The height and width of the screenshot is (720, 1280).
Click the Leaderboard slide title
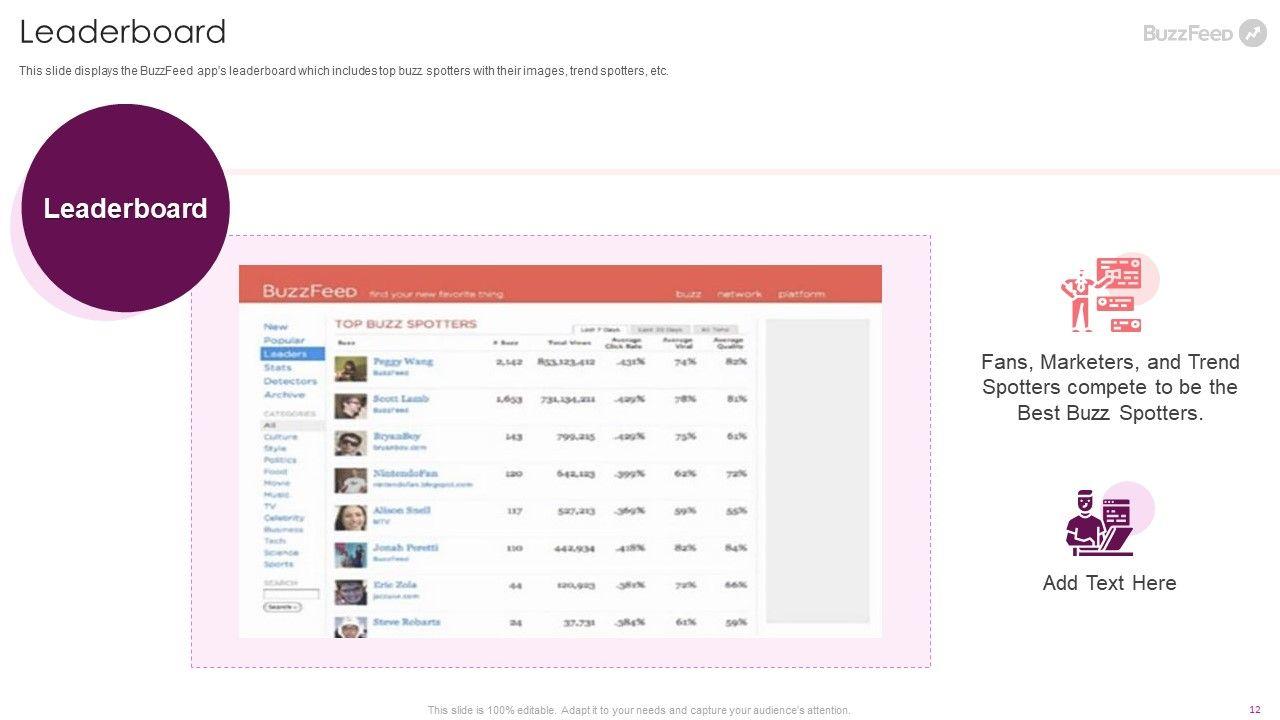[123, 32]
